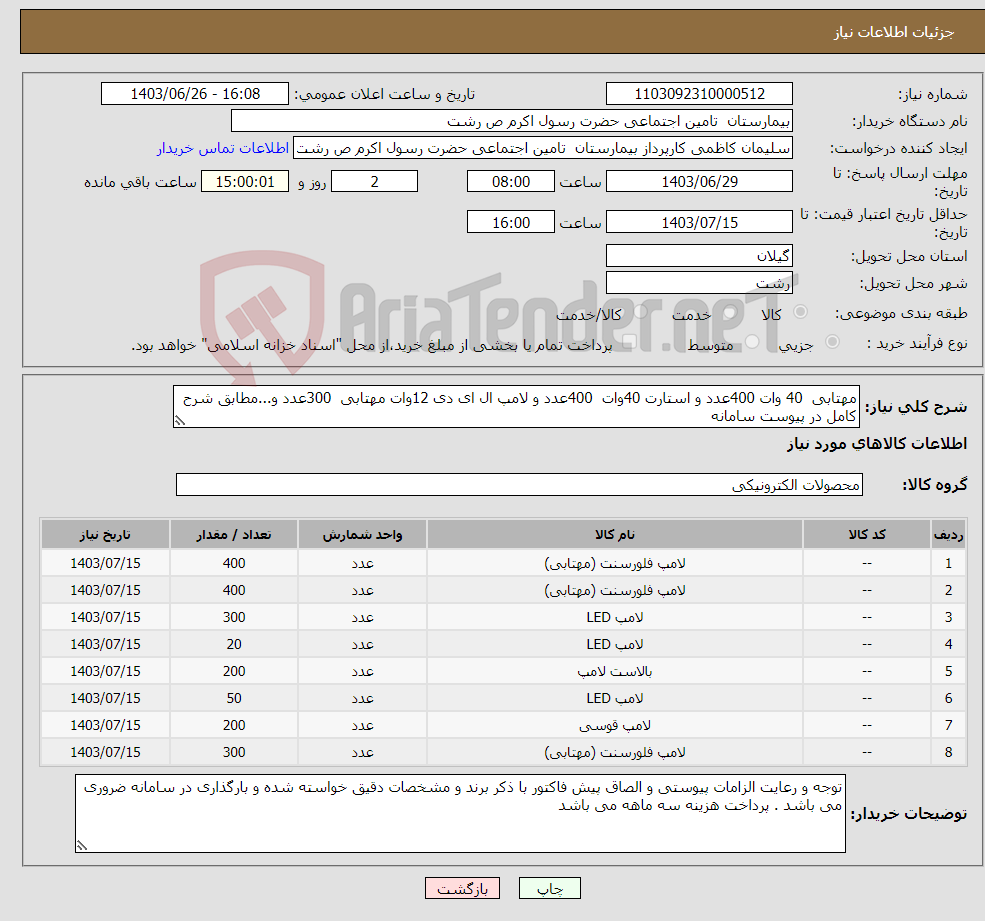Click the price validity time 16:00
This screenshot has height=921, width=985.
511,222
